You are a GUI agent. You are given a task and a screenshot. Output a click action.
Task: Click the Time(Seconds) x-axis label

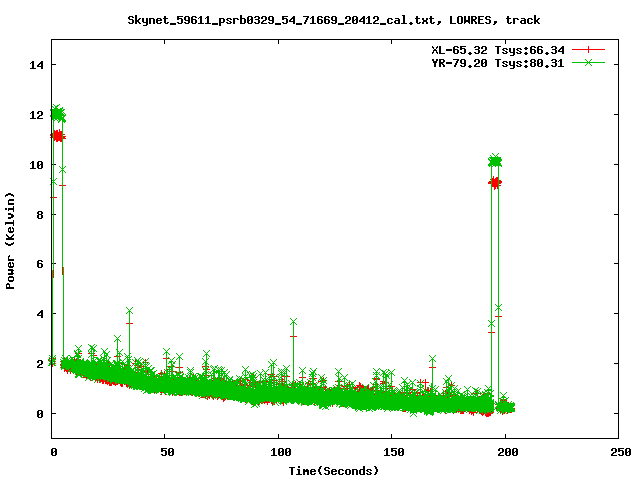point(333,471)
